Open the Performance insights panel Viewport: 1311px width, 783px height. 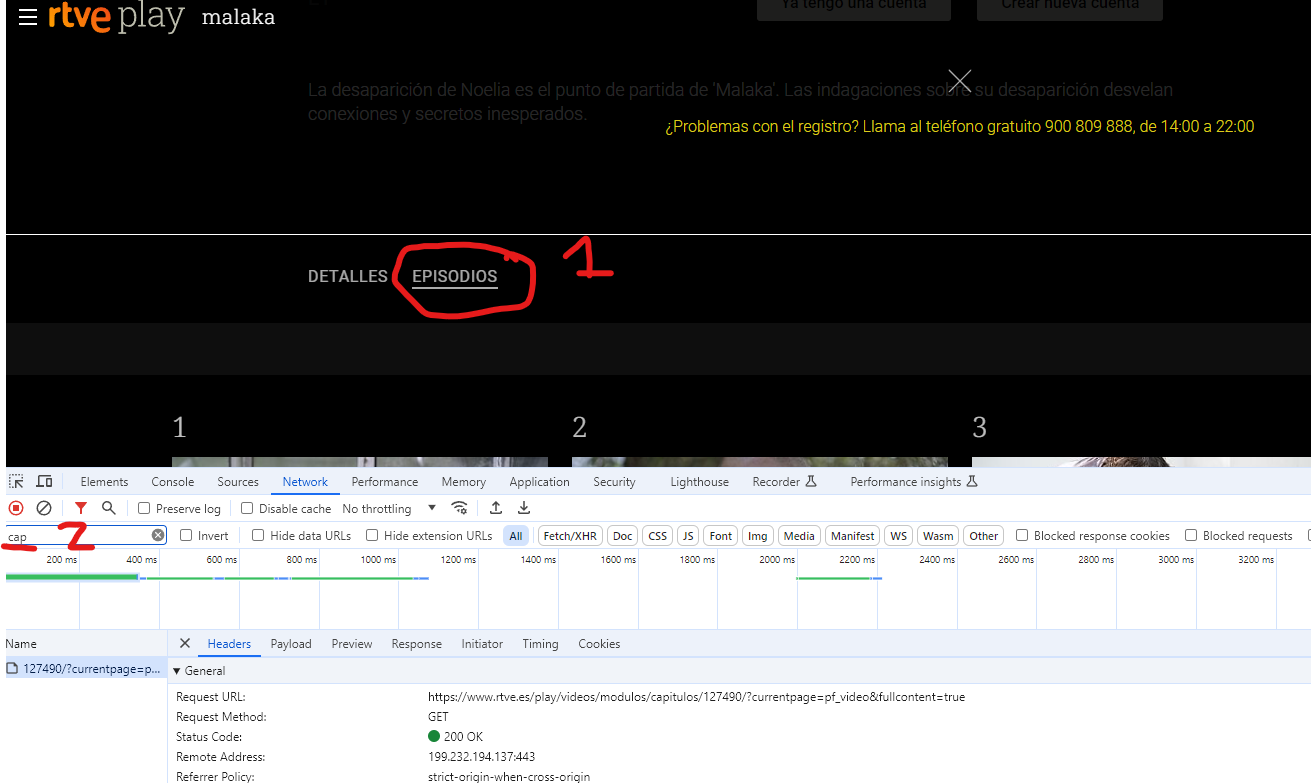913,482
